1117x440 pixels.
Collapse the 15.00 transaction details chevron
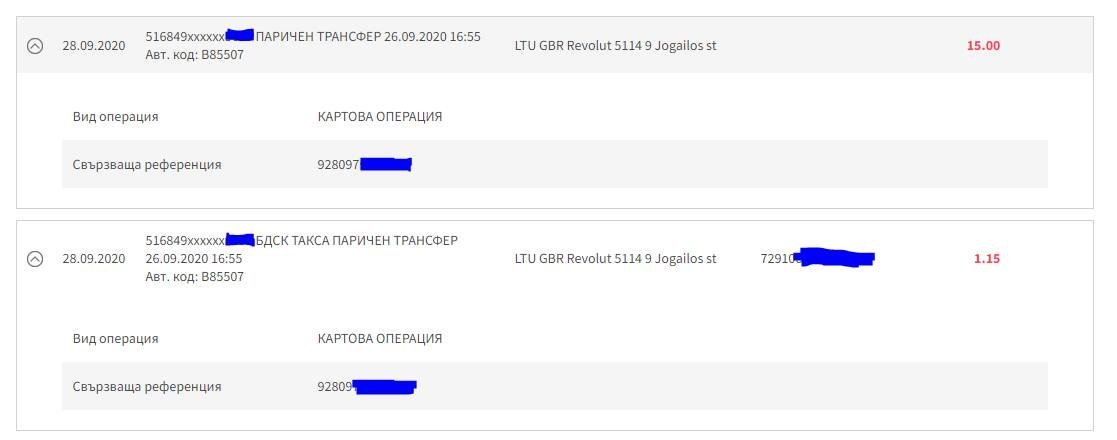(x=35, y=46)
